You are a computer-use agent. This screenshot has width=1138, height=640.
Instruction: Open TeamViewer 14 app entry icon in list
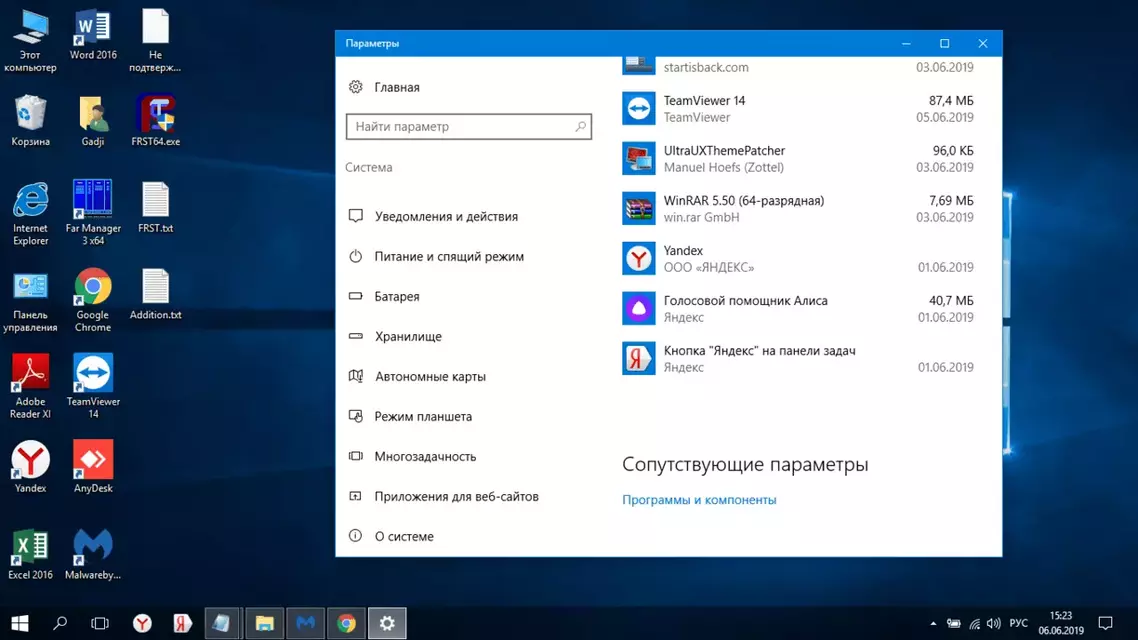pos(639,108)
